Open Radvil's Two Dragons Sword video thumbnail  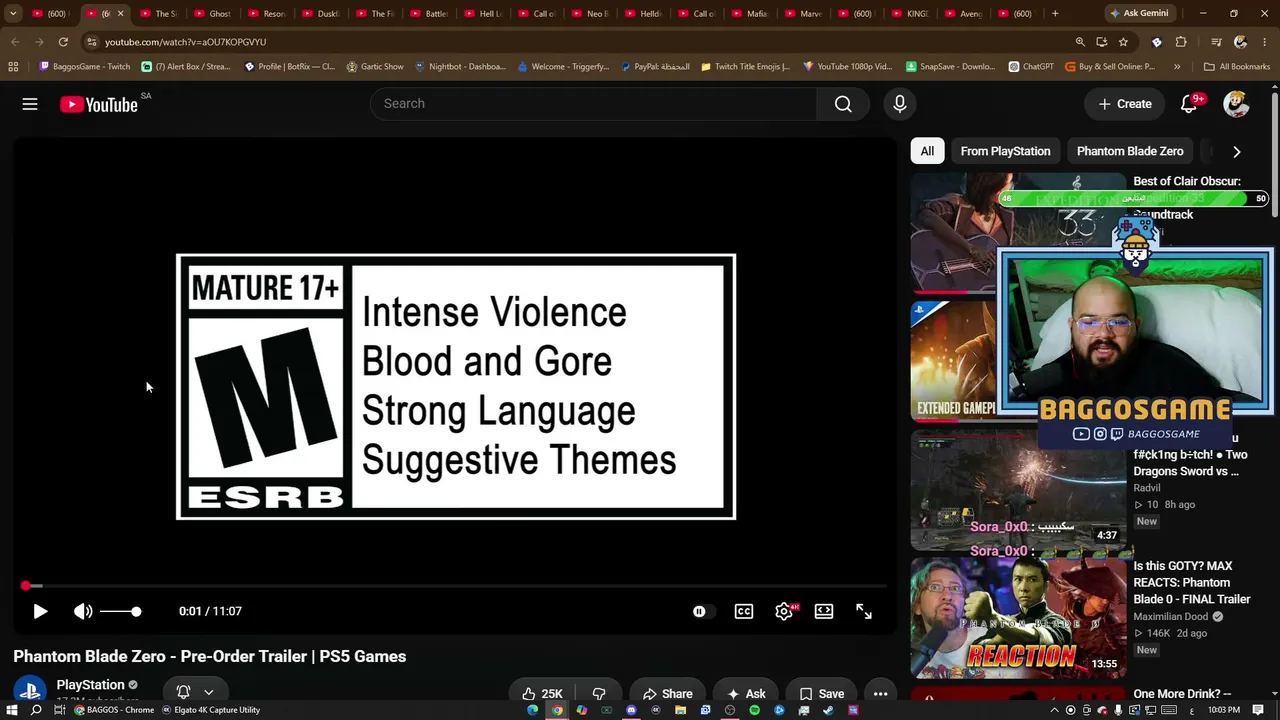point(1018,490)
